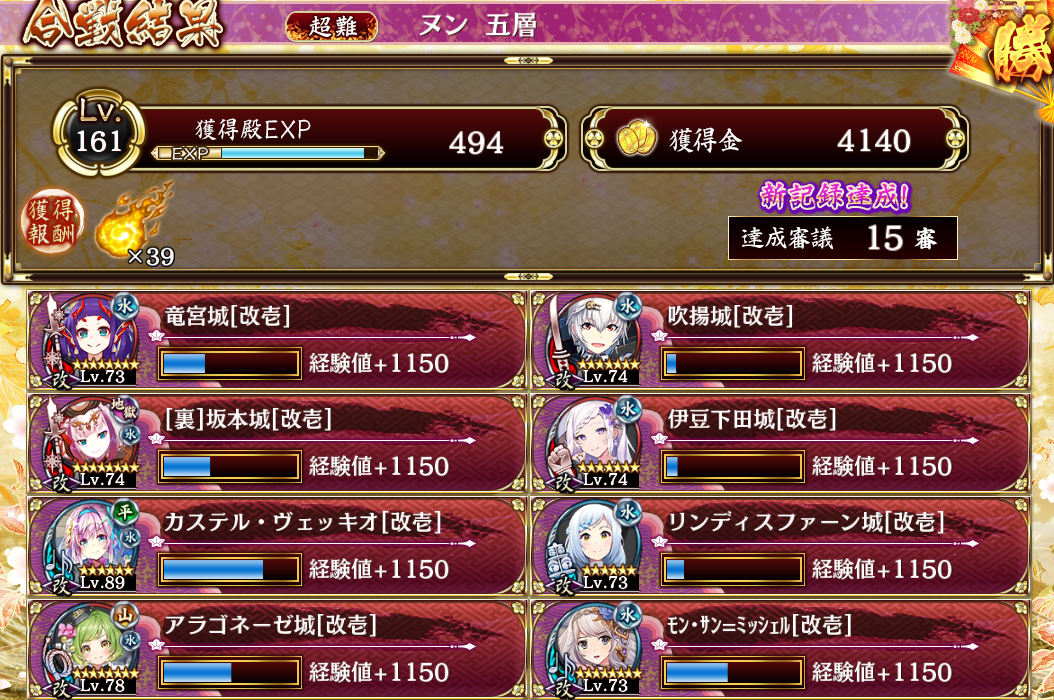Select モン・サン=ミッシェル[改壱] character portrait
1054x700 pixels.
593,649
